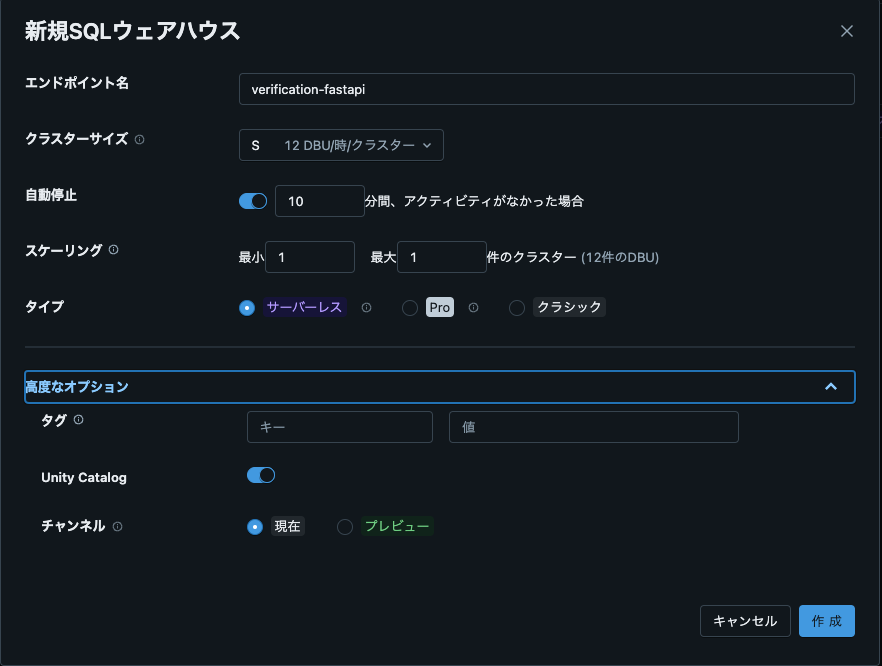Click the info icon after the Pro option

(x=473, y=308)
